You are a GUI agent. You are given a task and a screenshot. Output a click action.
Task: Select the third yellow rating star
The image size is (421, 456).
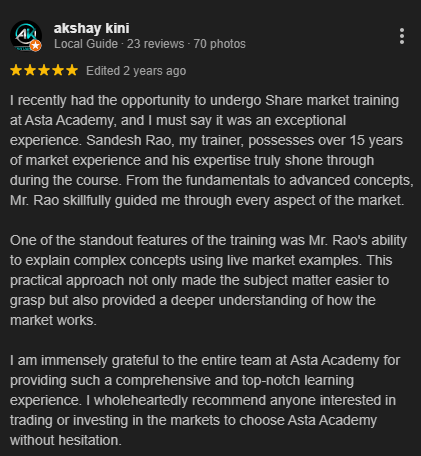(44, 70)
